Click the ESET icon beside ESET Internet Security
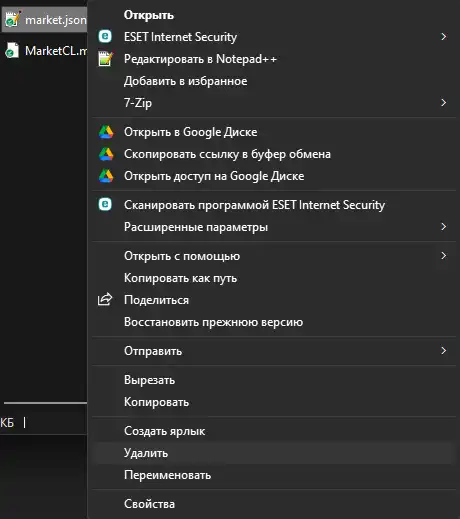460x519 pixels. pyautogui.click(x=105, y=36)
